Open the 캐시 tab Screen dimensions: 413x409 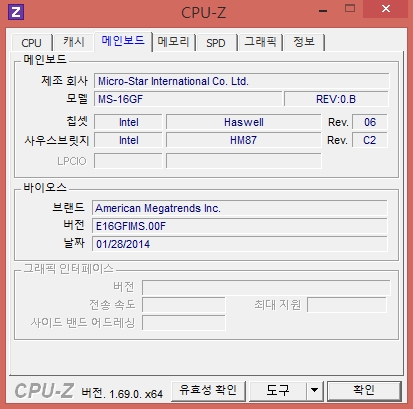point(74,42)
